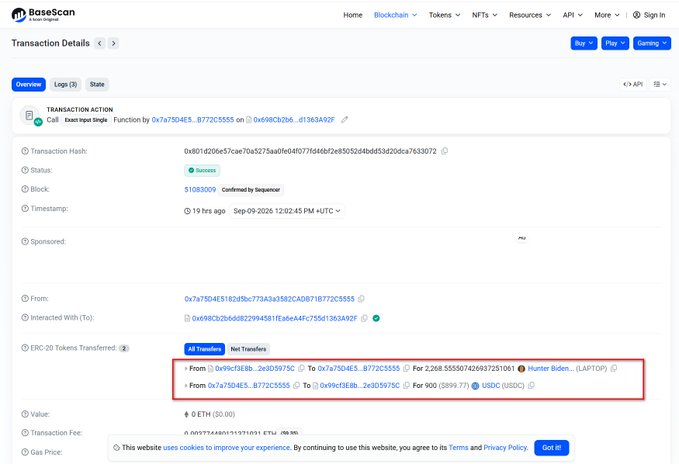Help icon next to Timestamp
This screenshot has width=679, height=464.
point(25,208)
